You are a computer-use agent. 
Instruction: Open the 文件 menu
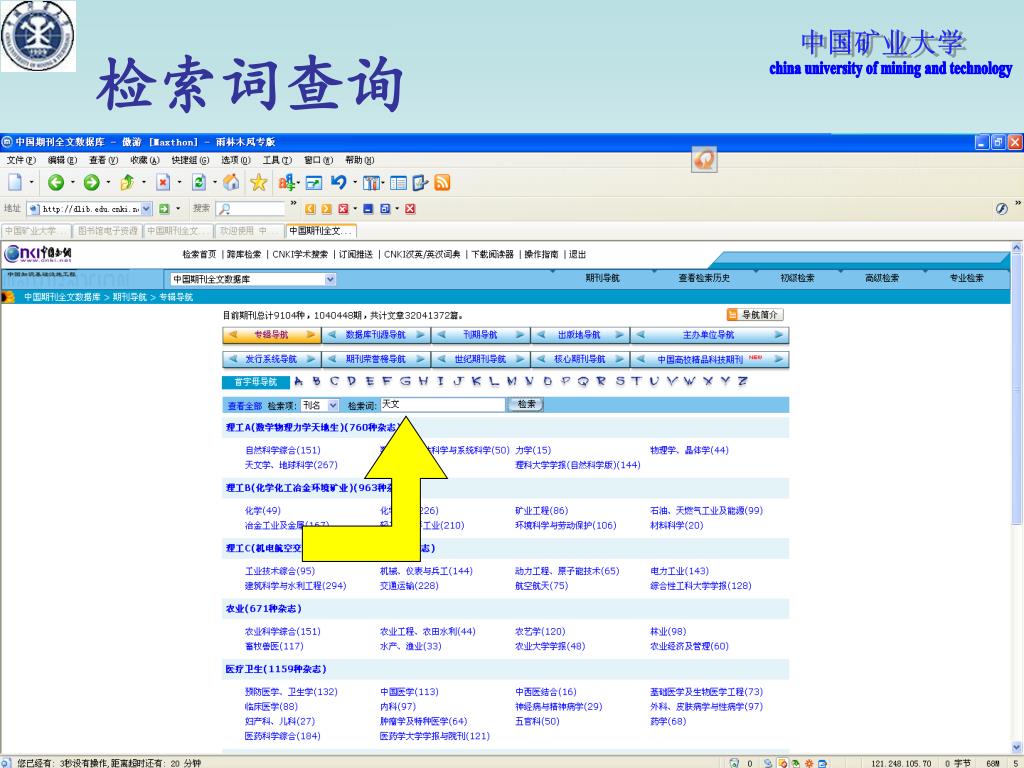point(21,160)
